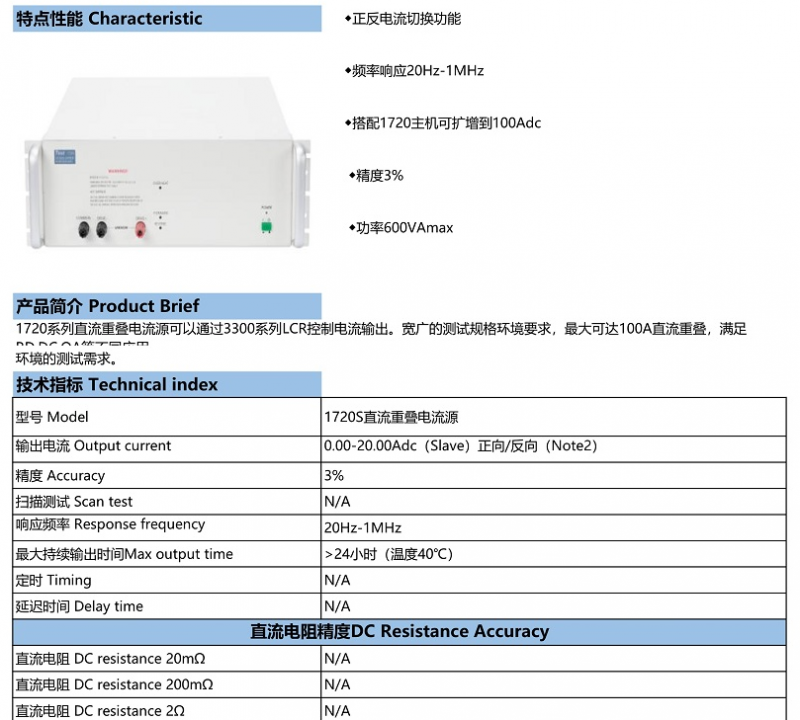Click the value ">24小时 (温度40℃)"

(389, 554)
